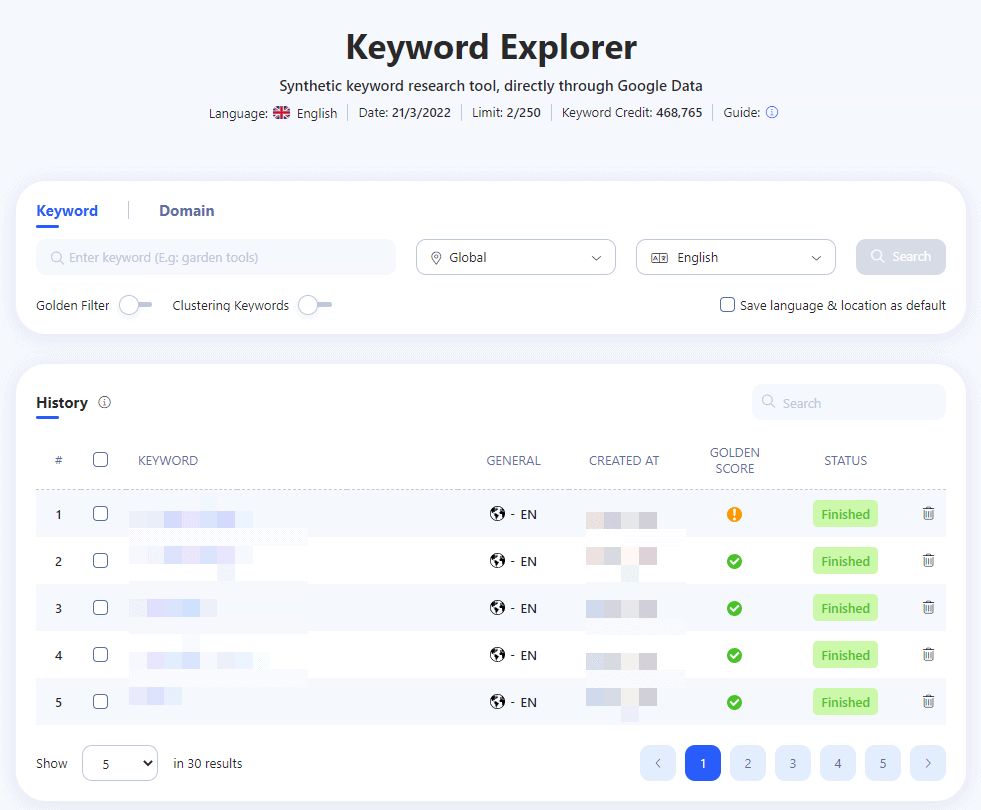Click the location pin icon in Global selector
This screenshot has width=981, height=810.
coord(436,258)
